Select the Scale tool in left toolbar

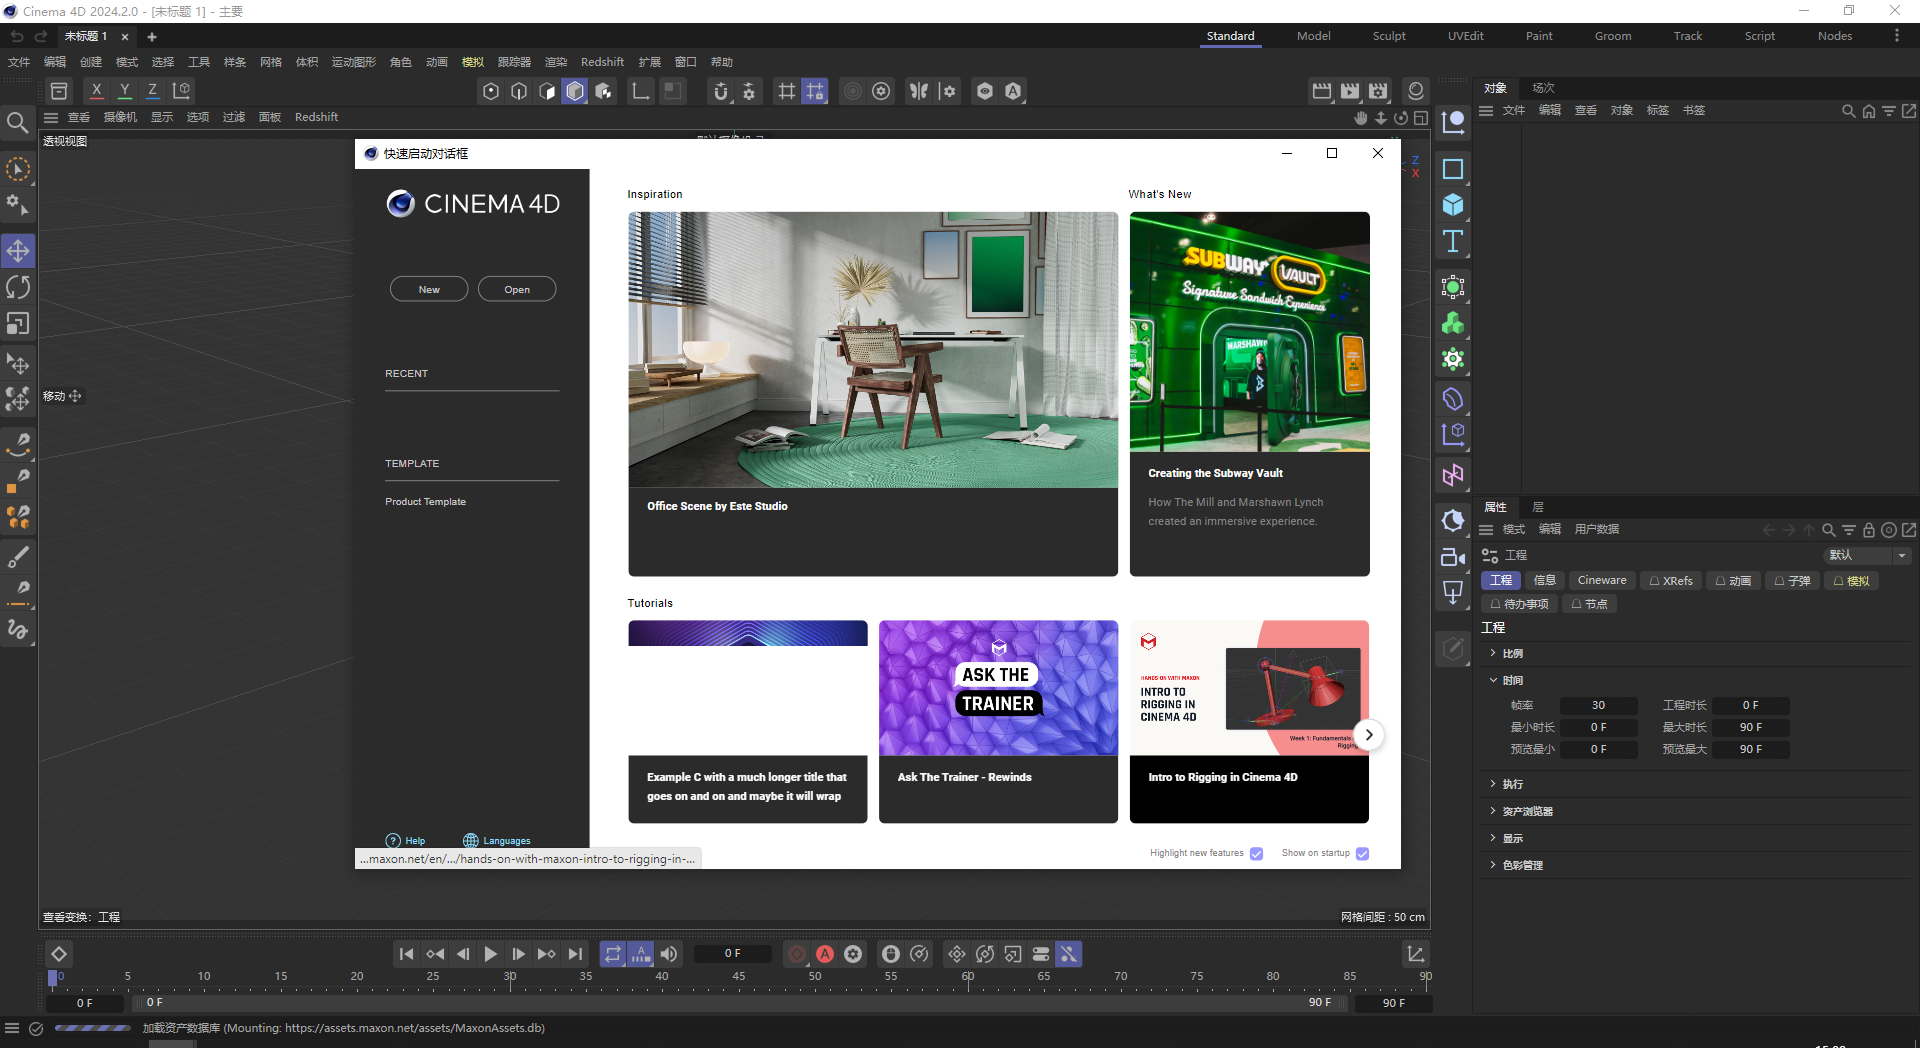(18, 323)
